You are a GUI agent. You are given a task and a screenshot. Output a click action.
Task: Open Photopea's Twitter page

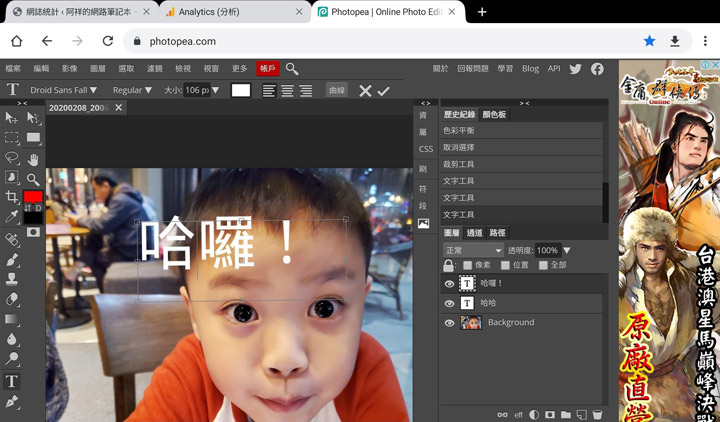pos(575,69)
